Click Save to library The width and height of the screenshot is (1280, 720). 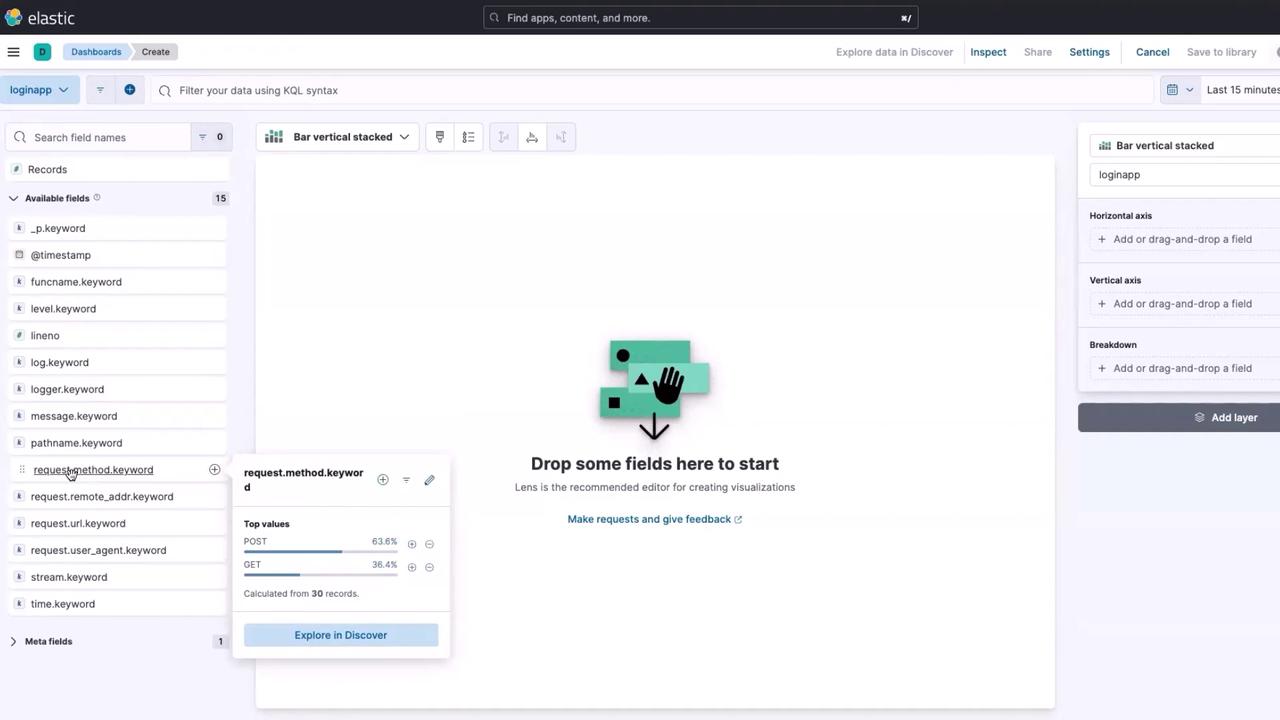(1221, 52)
